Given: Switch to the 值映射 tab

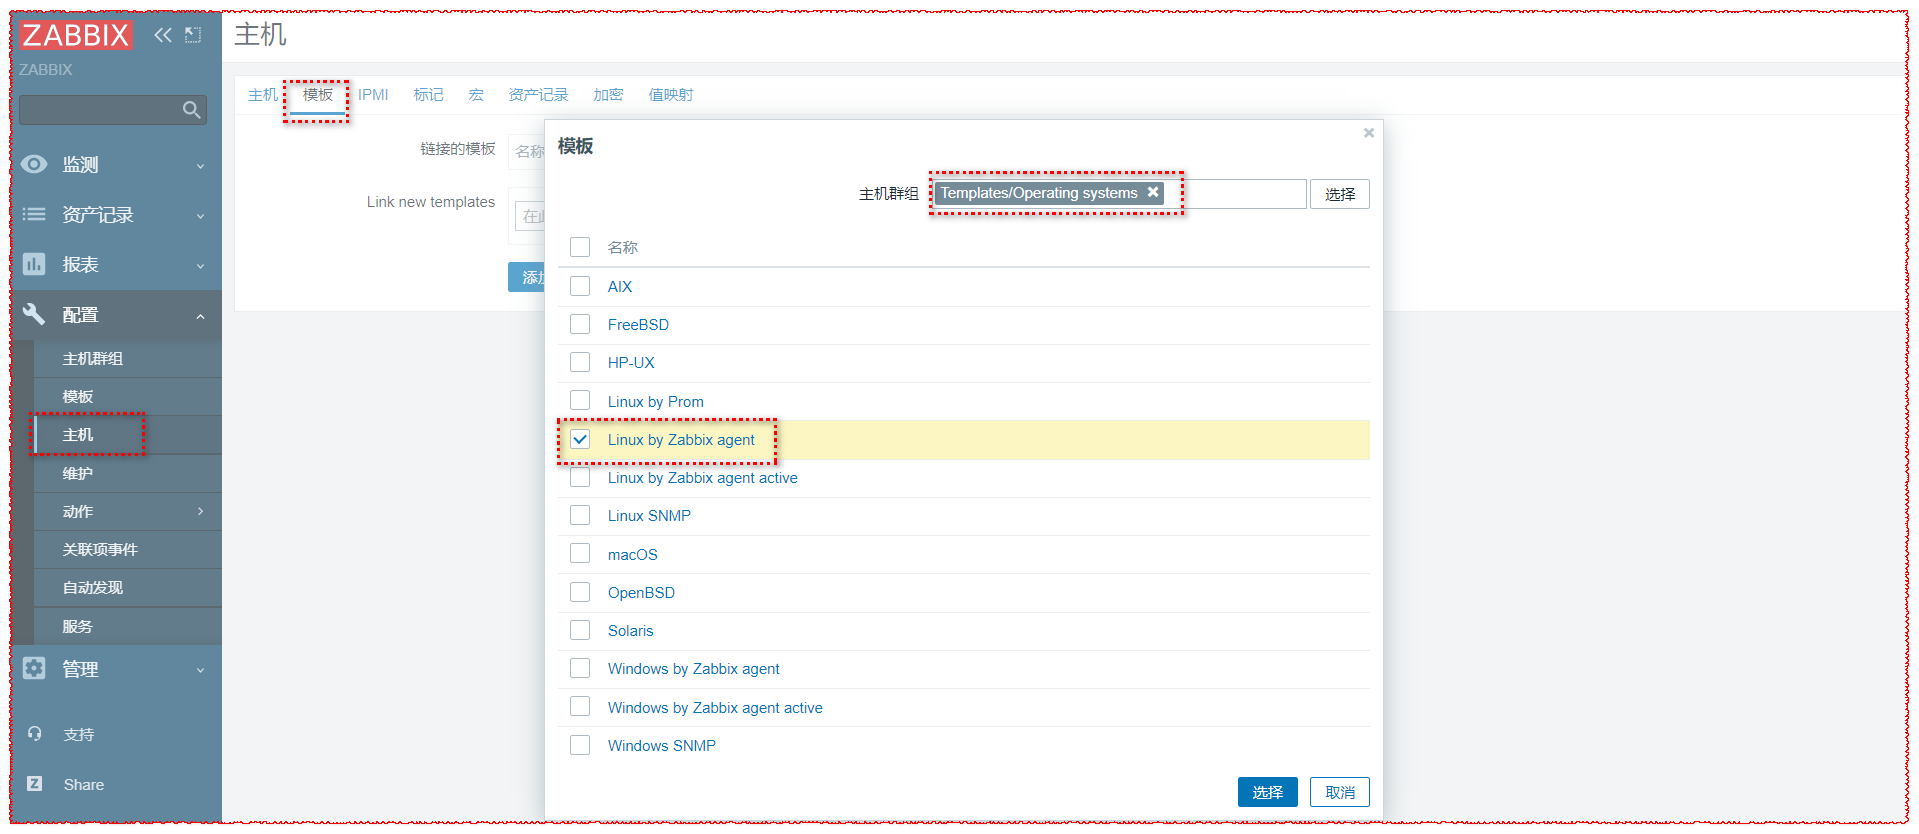Looking at the screenshot, I should (670, 94).
